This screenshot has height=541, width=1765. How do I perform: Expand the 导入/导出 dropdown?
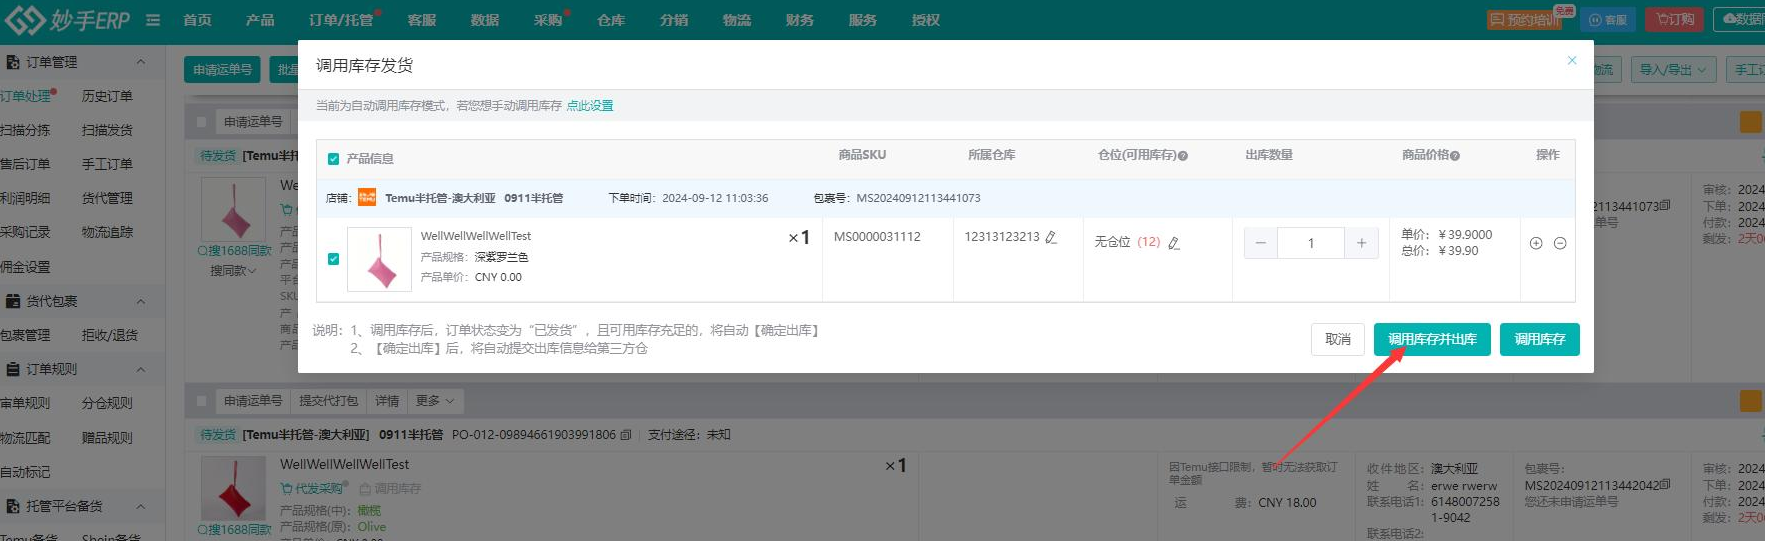[1674, 69]
